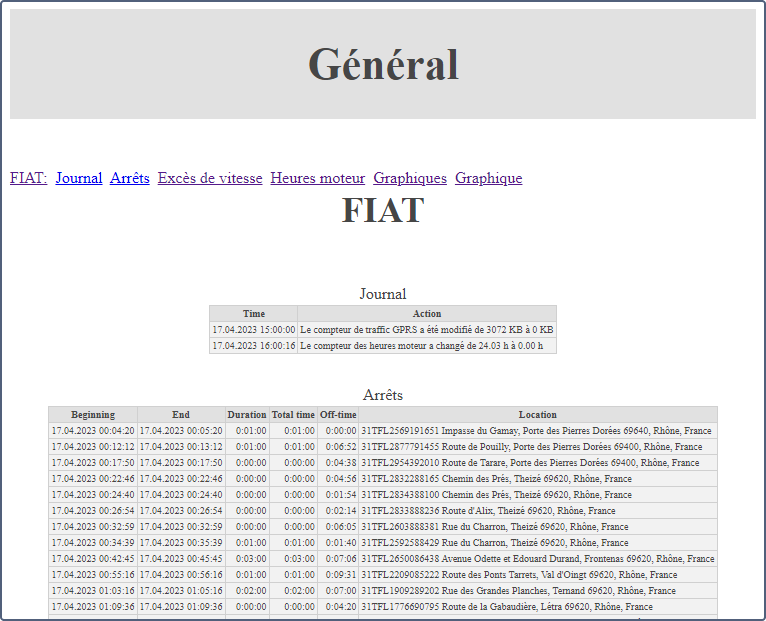Select beginning time 17.04.2023 01:09:36
This screenshot has height=621, width=766.
[93, 607]
